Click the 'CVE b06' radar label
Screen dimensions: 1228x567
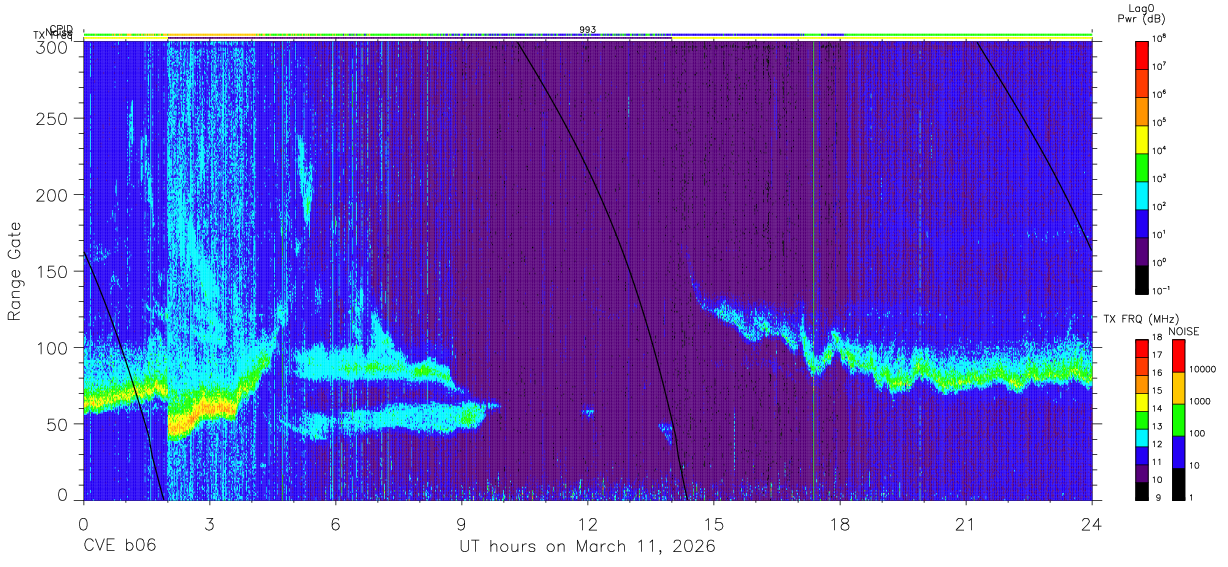coord(120,547)
